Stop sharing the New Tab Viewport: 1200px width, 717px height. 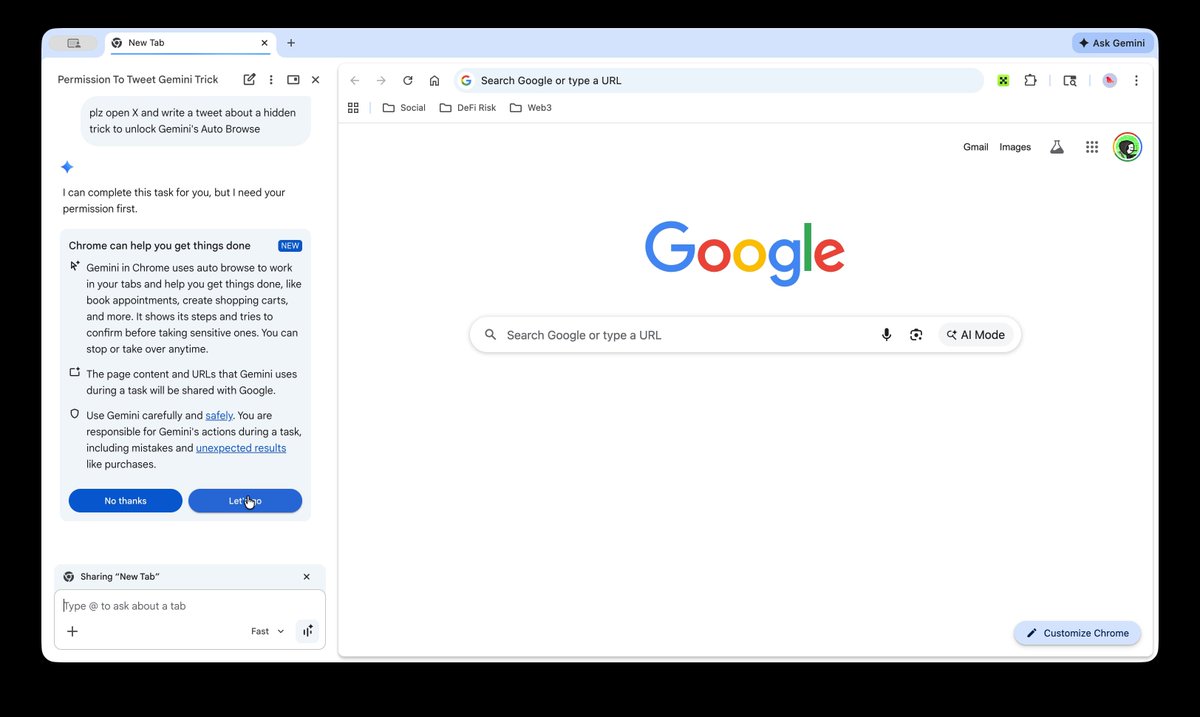[306, 577]
